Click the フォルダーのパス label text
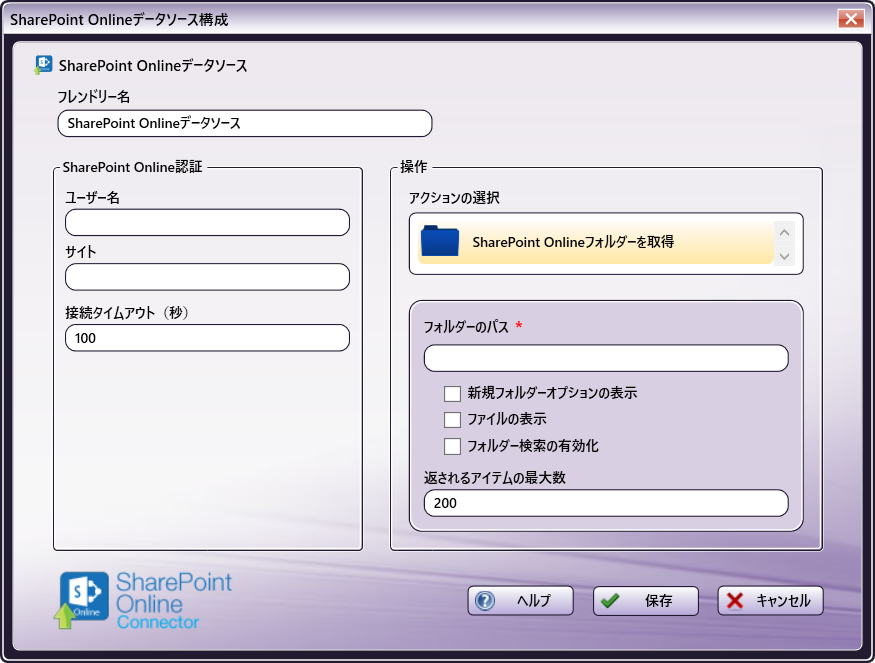 click(x=466, y=326)
